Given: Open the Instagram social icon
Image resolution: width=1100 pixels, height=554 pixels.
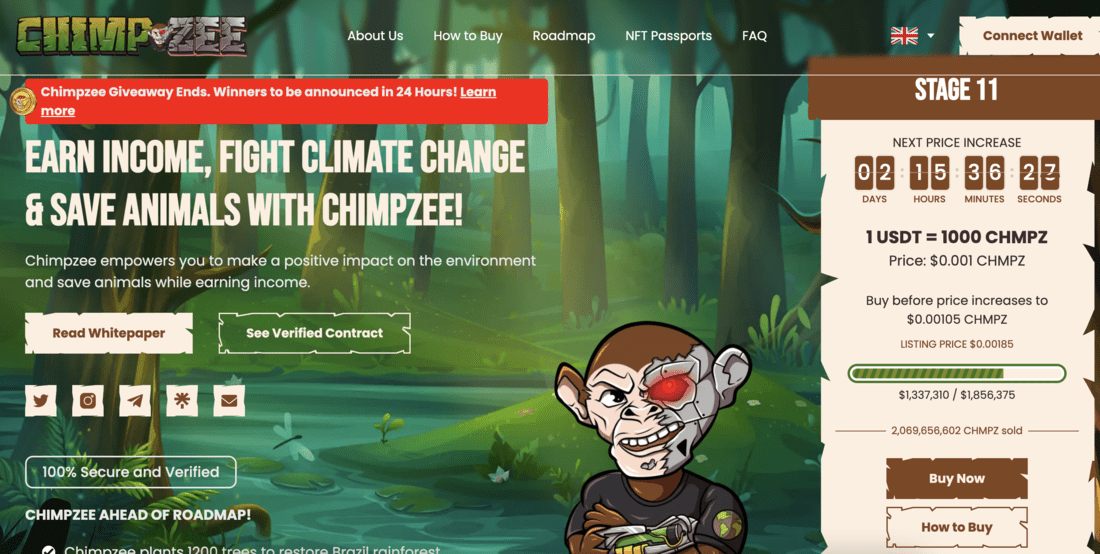Looking at the screenshot, I should pos(88,400).
